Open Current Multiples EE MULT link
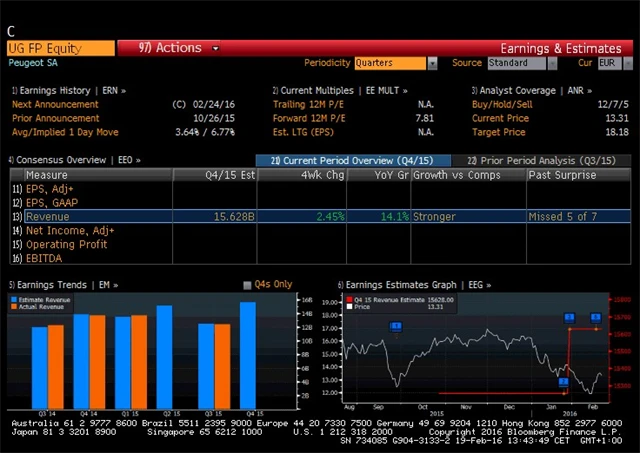This screenshot has width=640, height=453. tap(335, 91)
